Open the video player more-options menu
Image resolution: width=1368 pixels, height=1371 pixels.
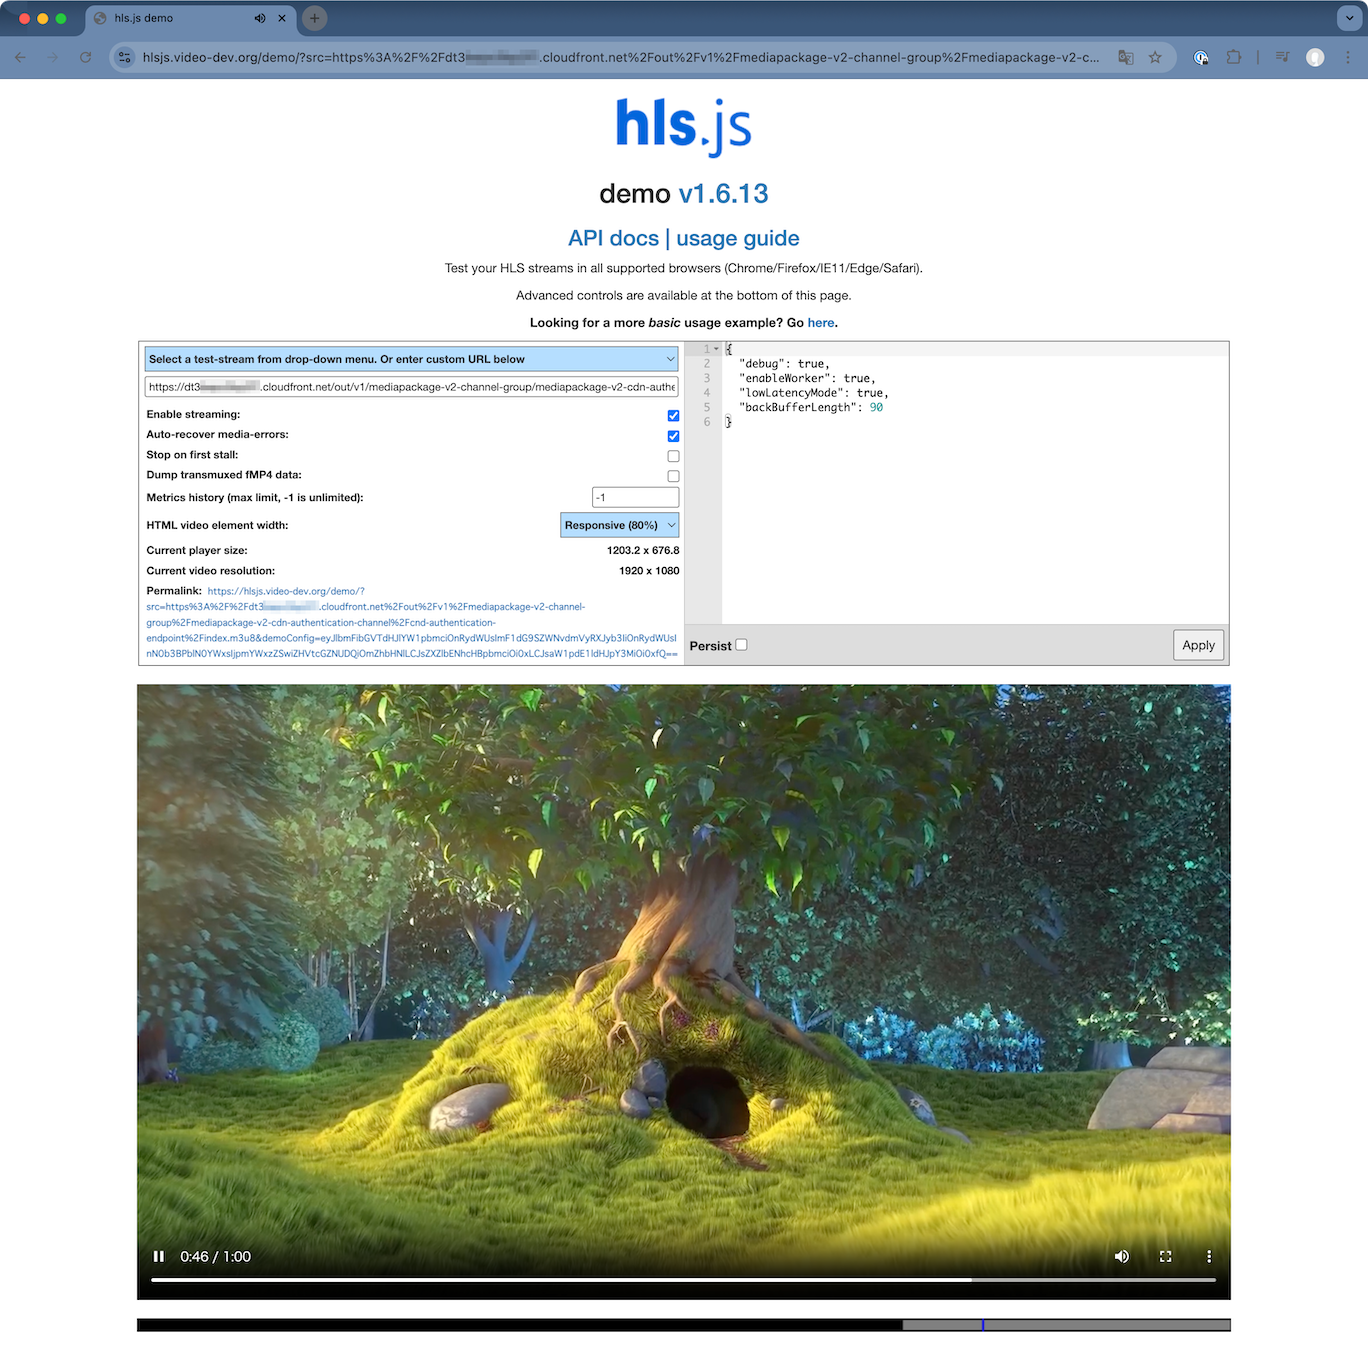1209,1256
